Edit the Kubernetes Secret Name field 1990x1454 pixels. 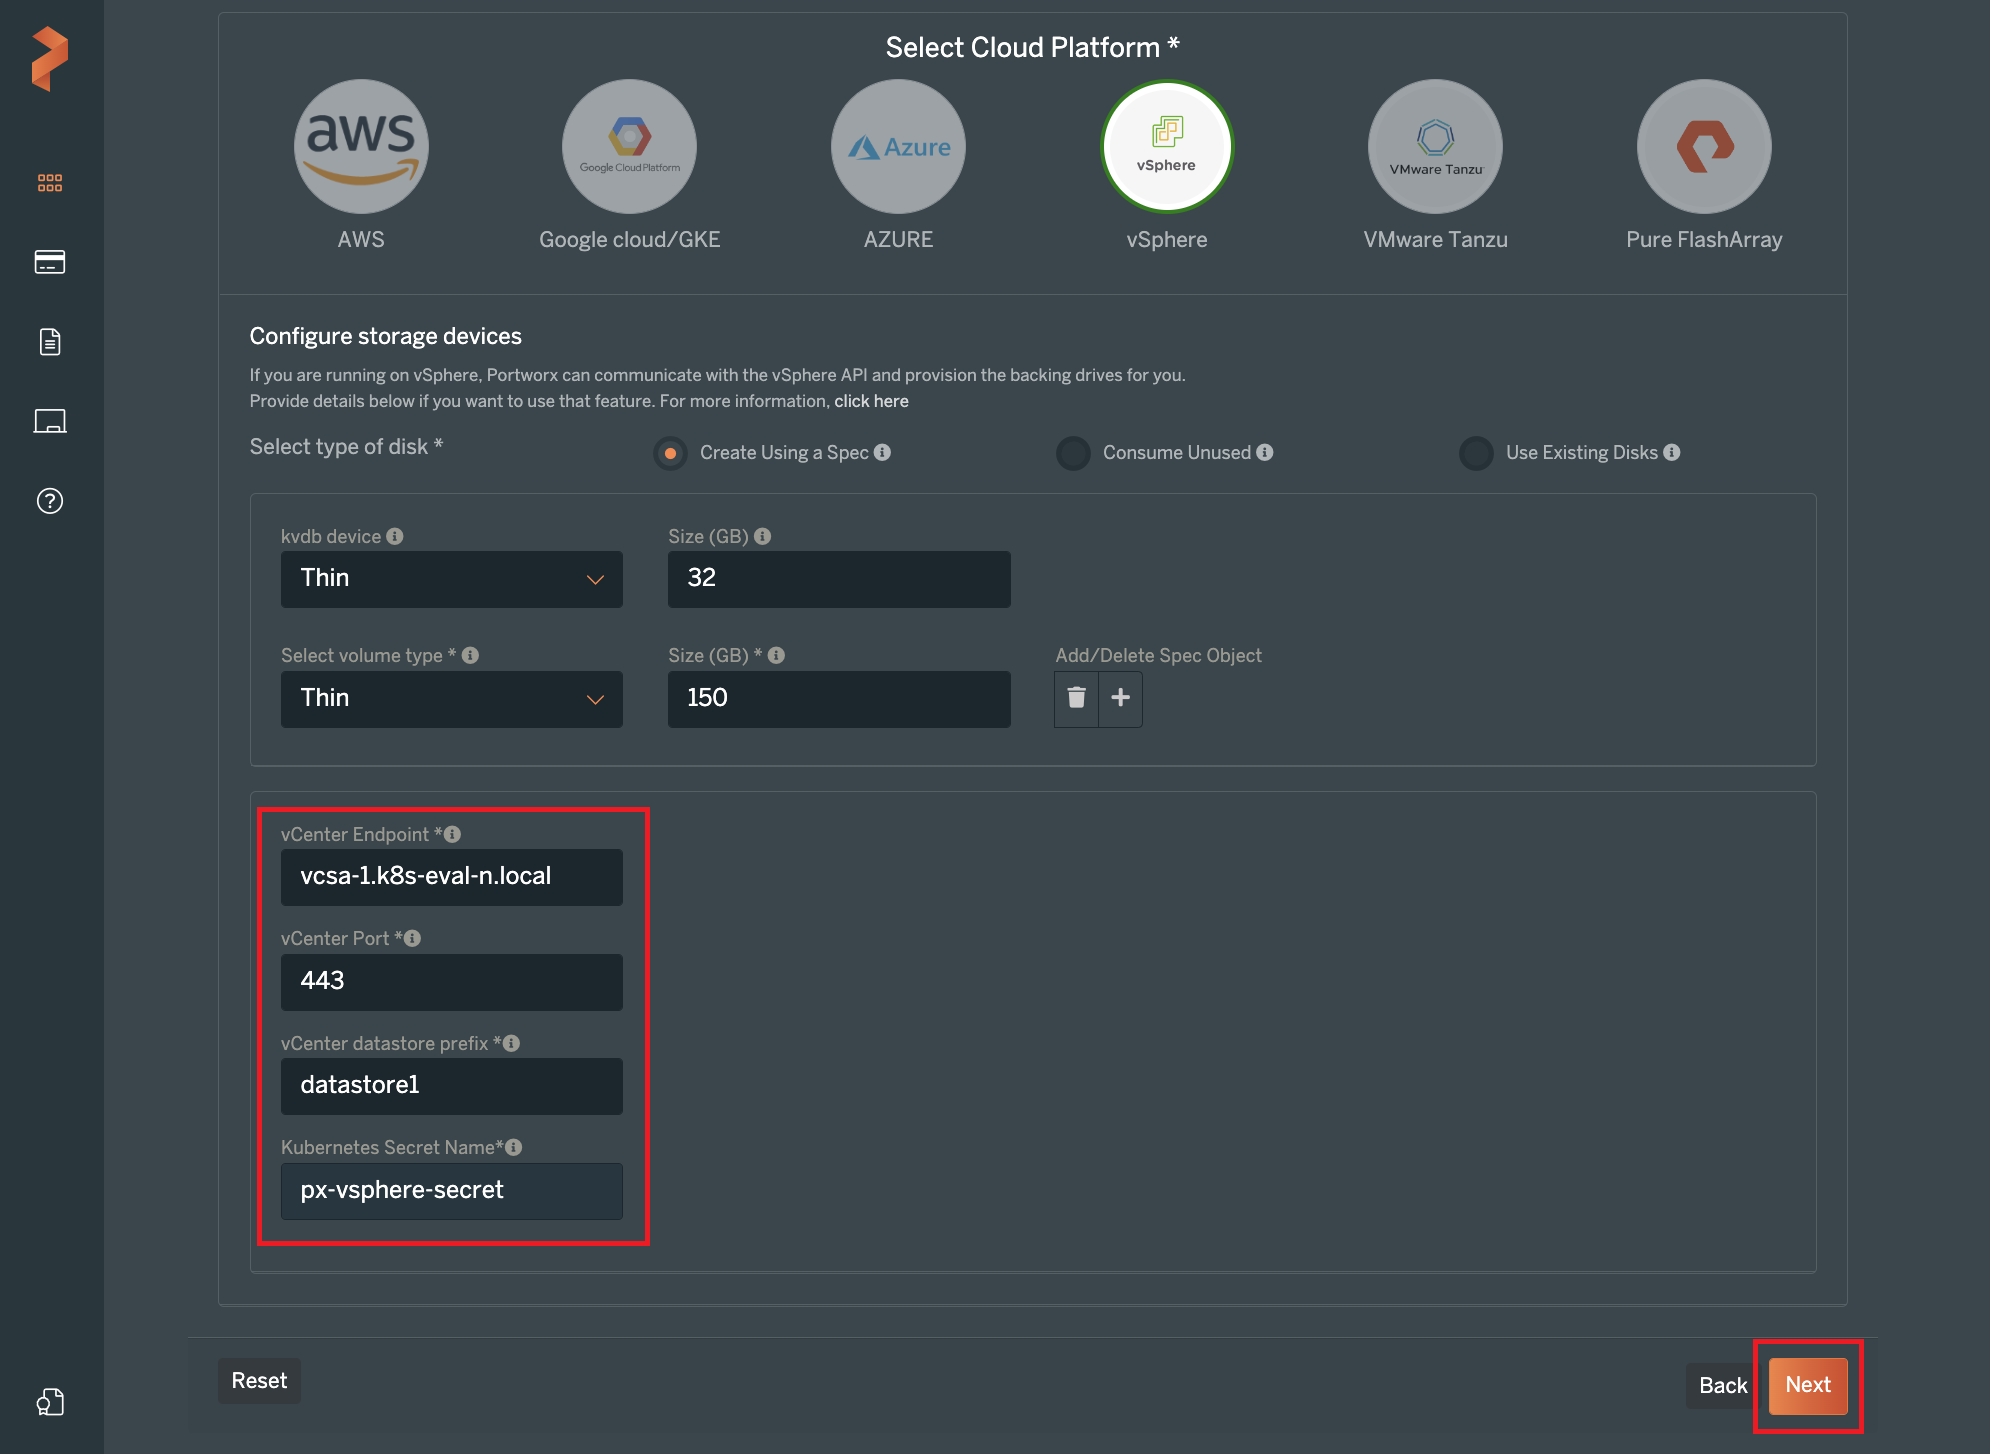click(x=452, y=1191)
